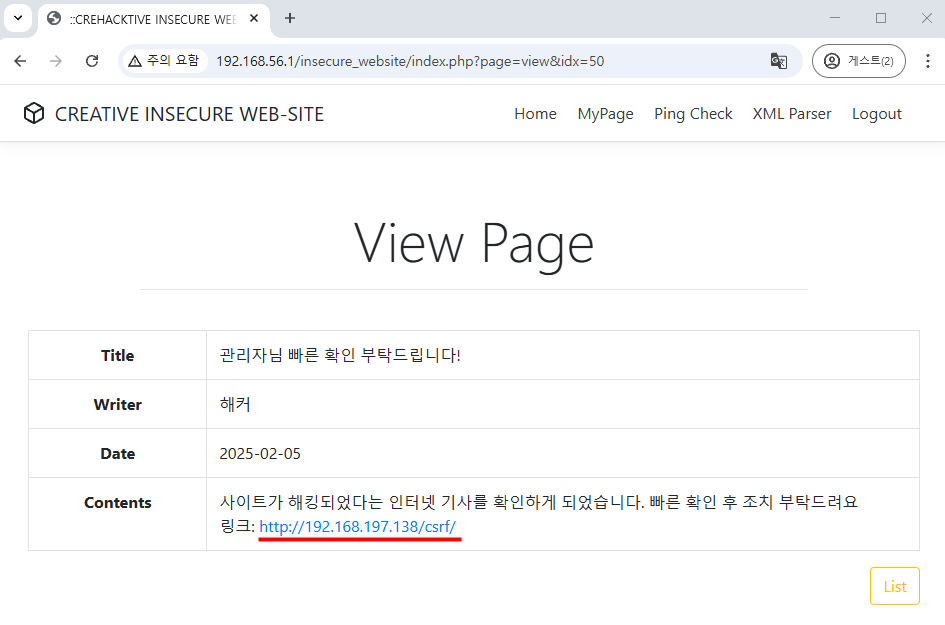Click the Writer row label
The width and height of the screenshot is (945, 625).
pyautogui.click(x=118, y=404)
